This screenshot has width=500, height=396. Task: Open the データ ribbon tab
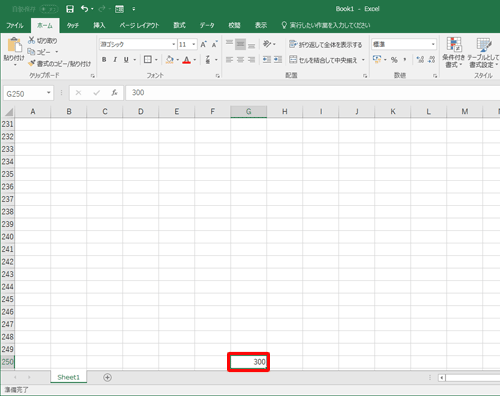point(207,25)
